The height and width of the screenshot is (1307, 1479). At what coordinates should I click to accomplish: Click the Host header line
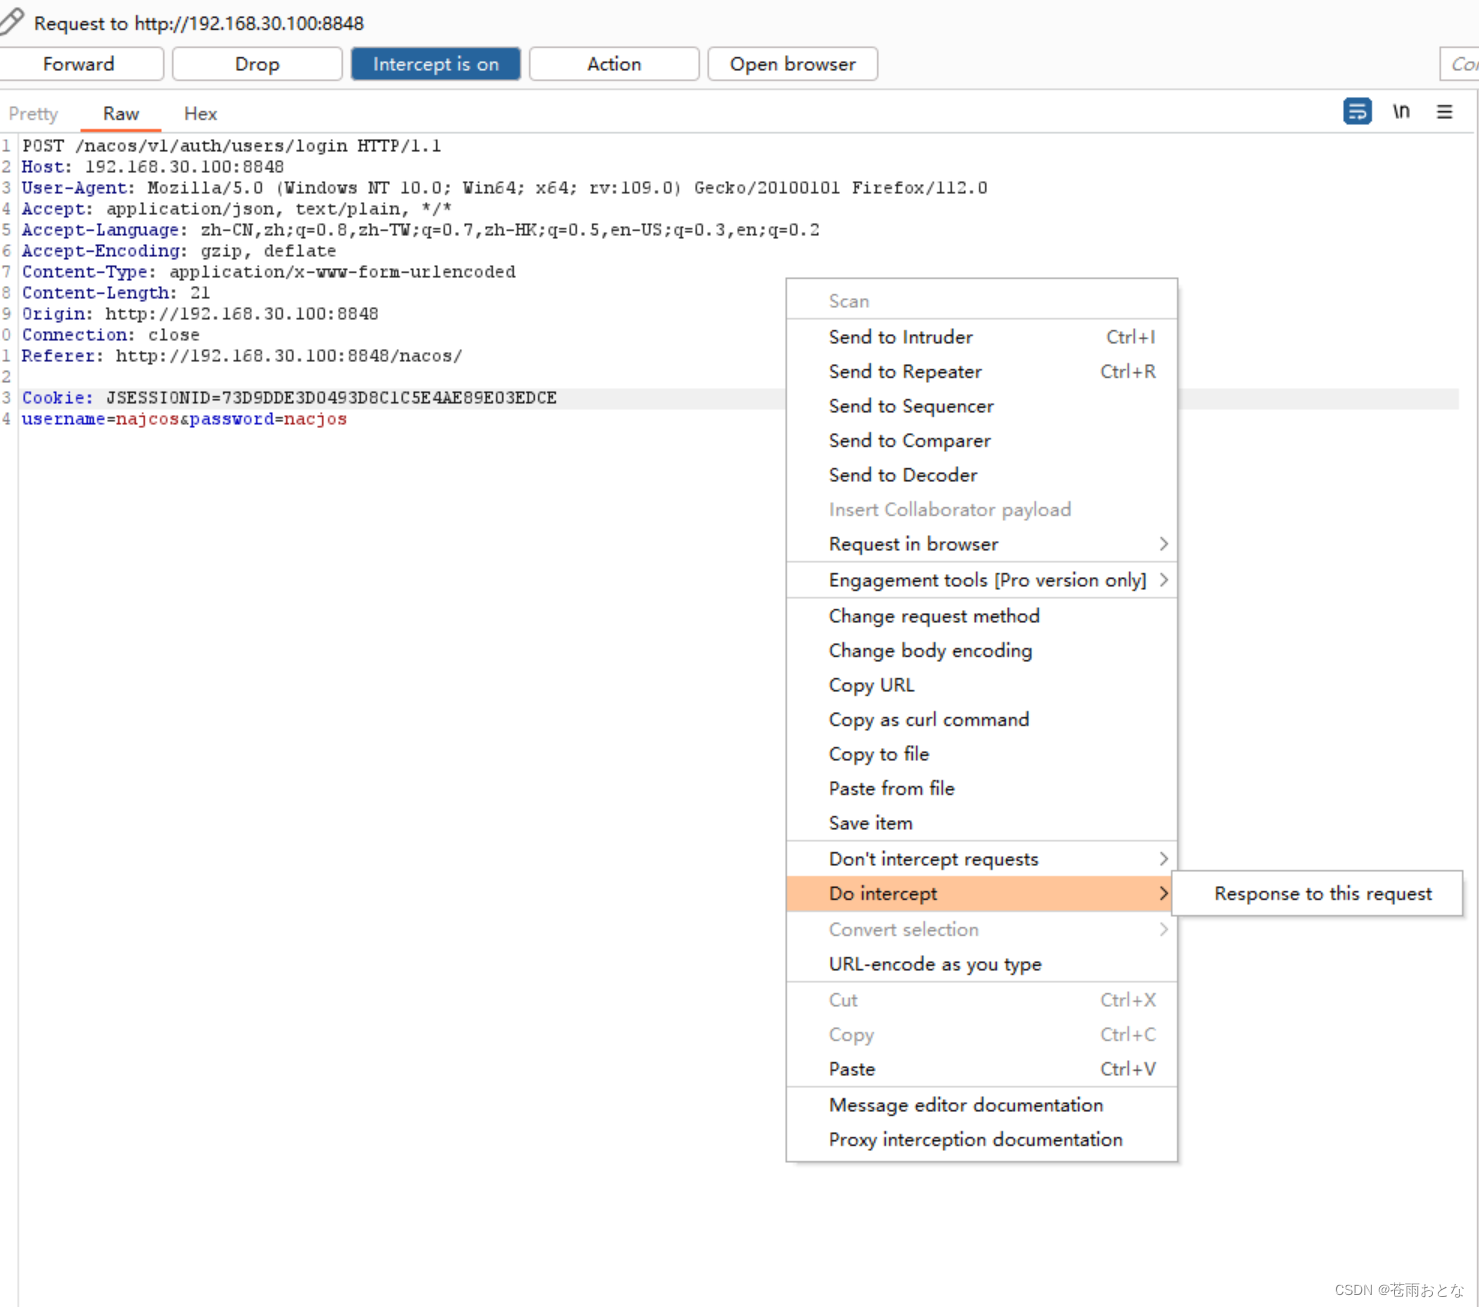click(x=153, y=167)
